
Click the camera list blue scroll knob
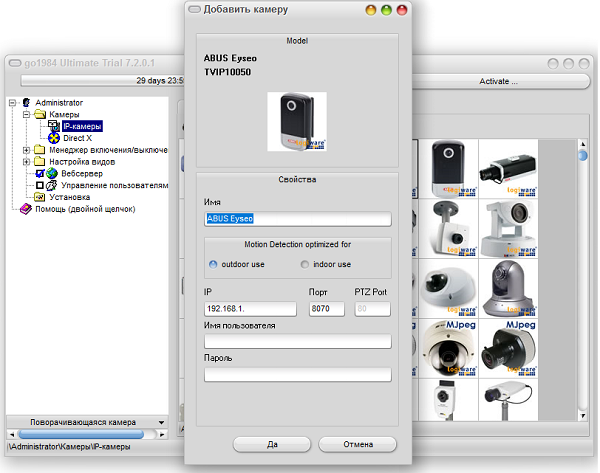[583, 156]
